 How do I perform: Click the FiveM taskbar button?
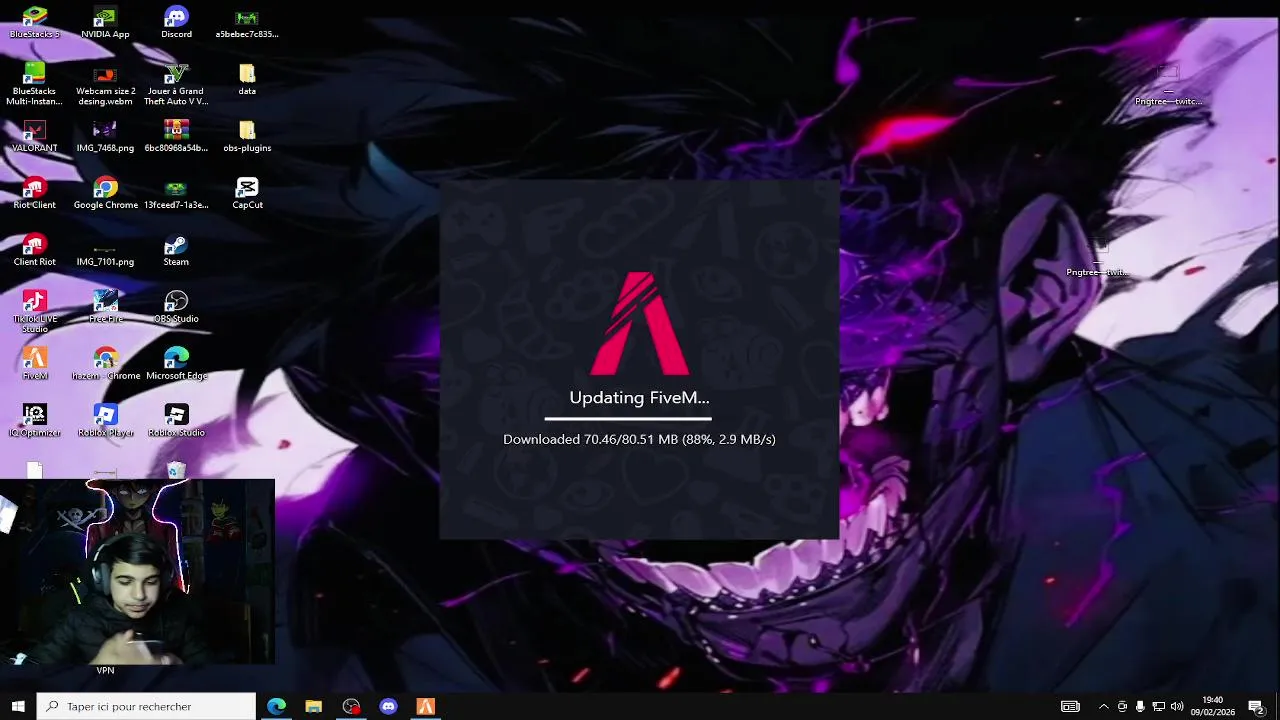click(426, 706)
